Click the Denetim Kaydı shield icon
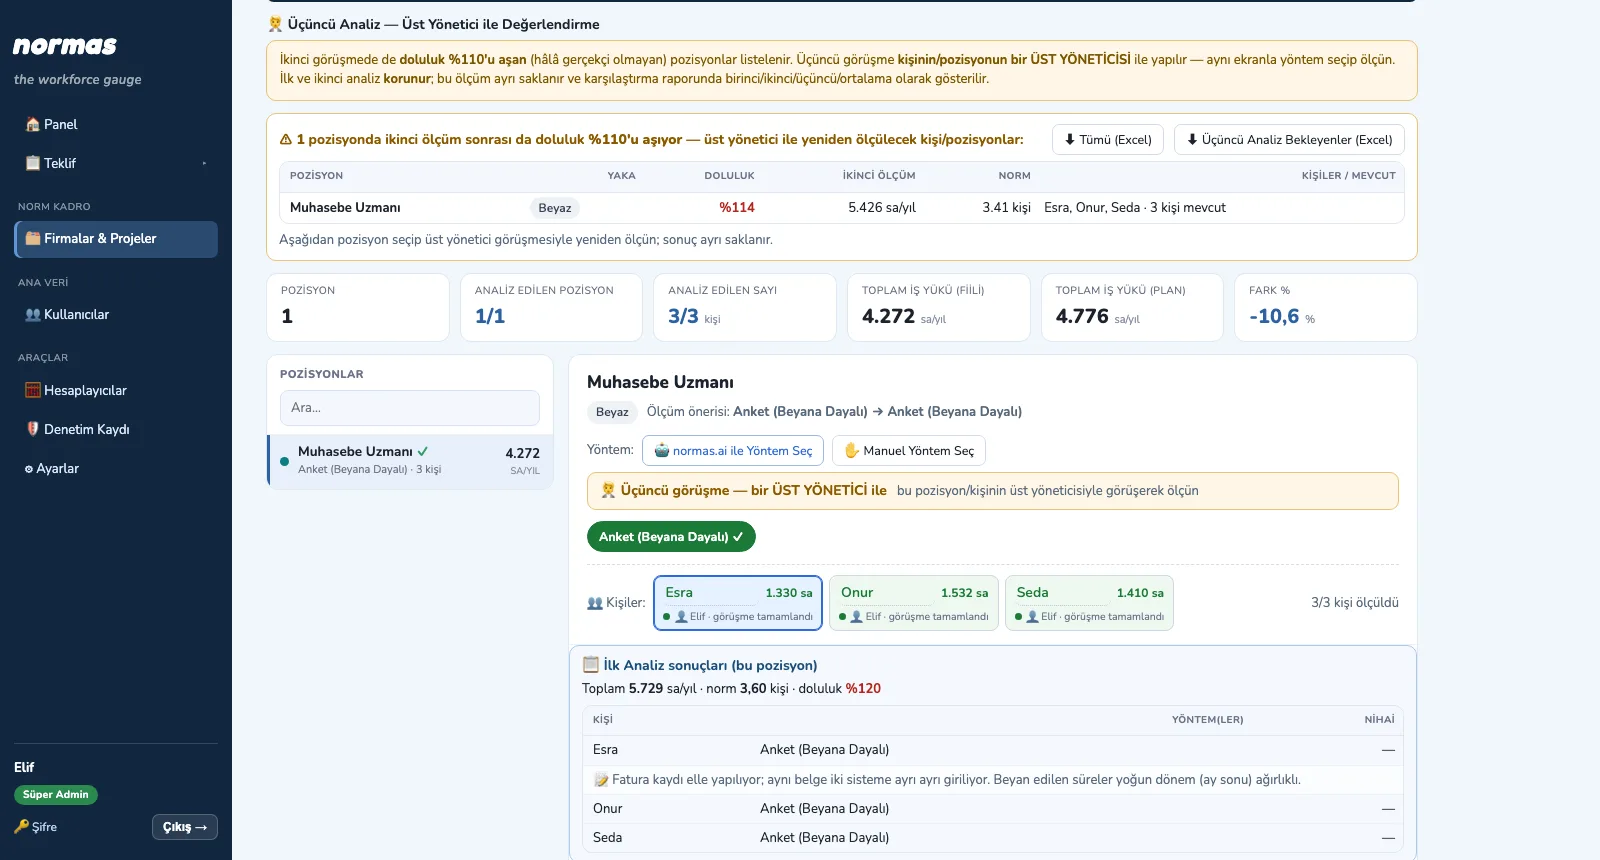Viewport: 1600px width, 860px height. [x=33, y=429]
